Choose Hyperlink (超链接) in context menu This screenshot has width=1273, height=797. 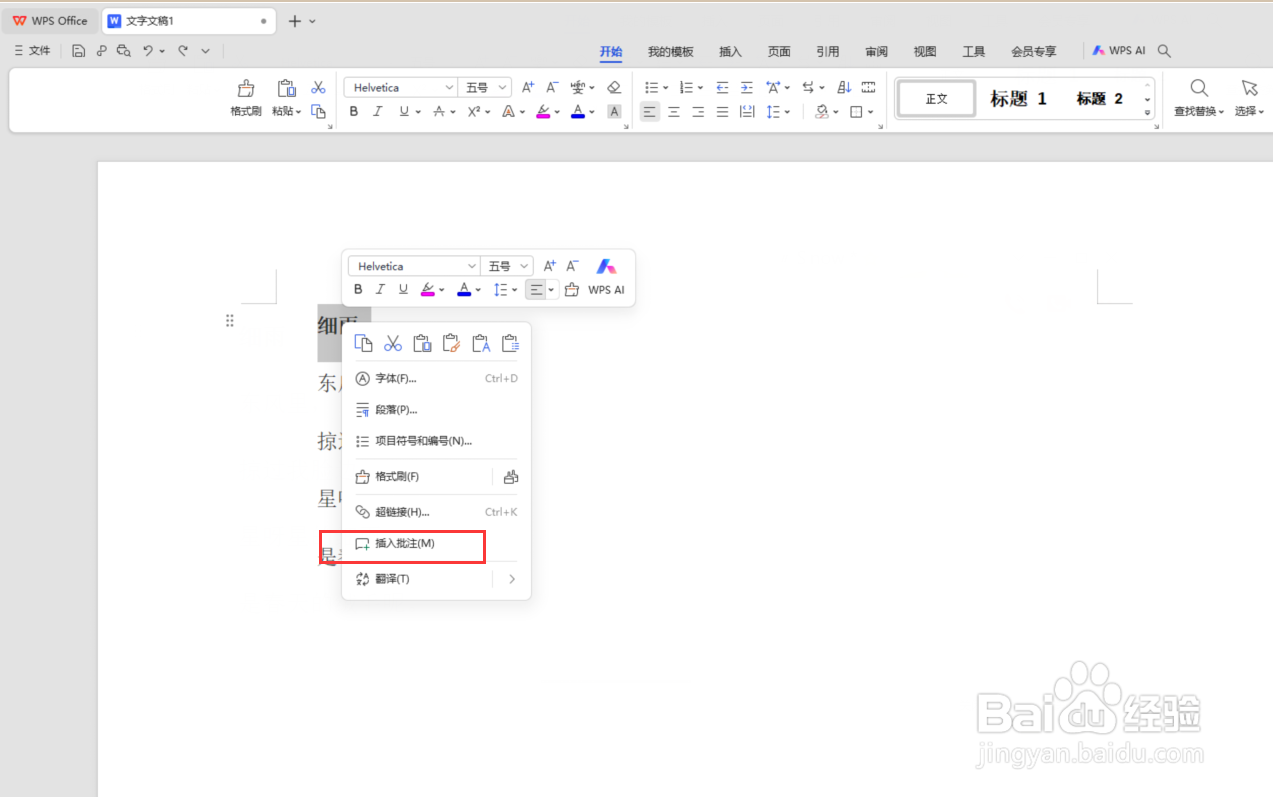436,512
